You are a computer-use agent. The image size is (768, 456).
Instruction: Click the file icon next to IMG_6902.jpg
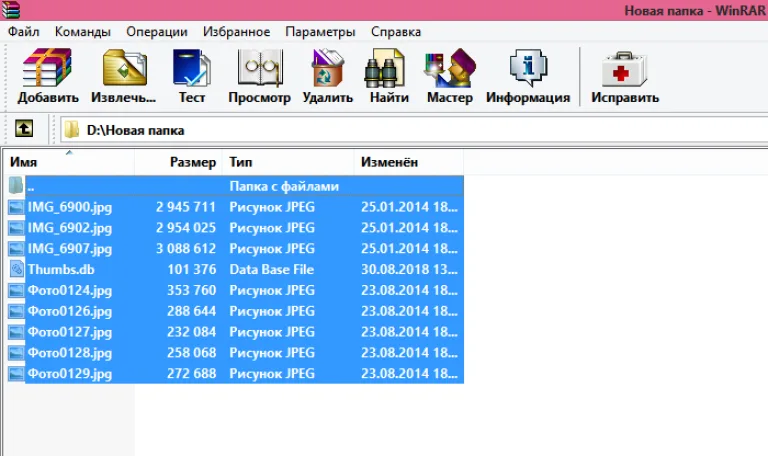click(16, 228)
